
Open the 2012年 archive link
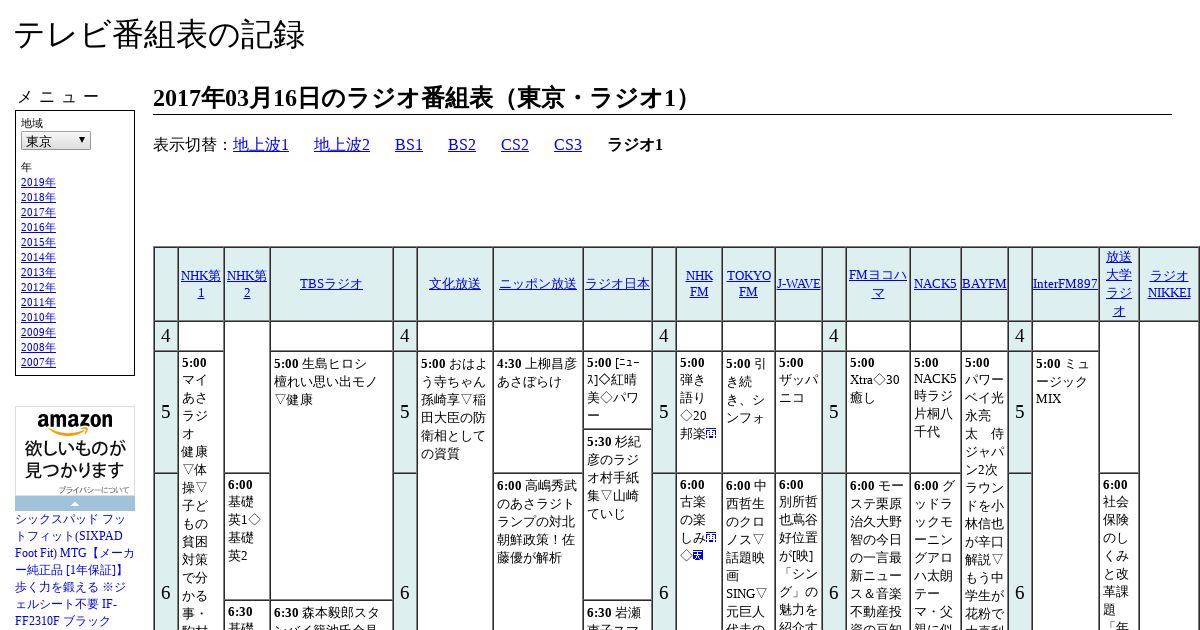tap(38, 287)
